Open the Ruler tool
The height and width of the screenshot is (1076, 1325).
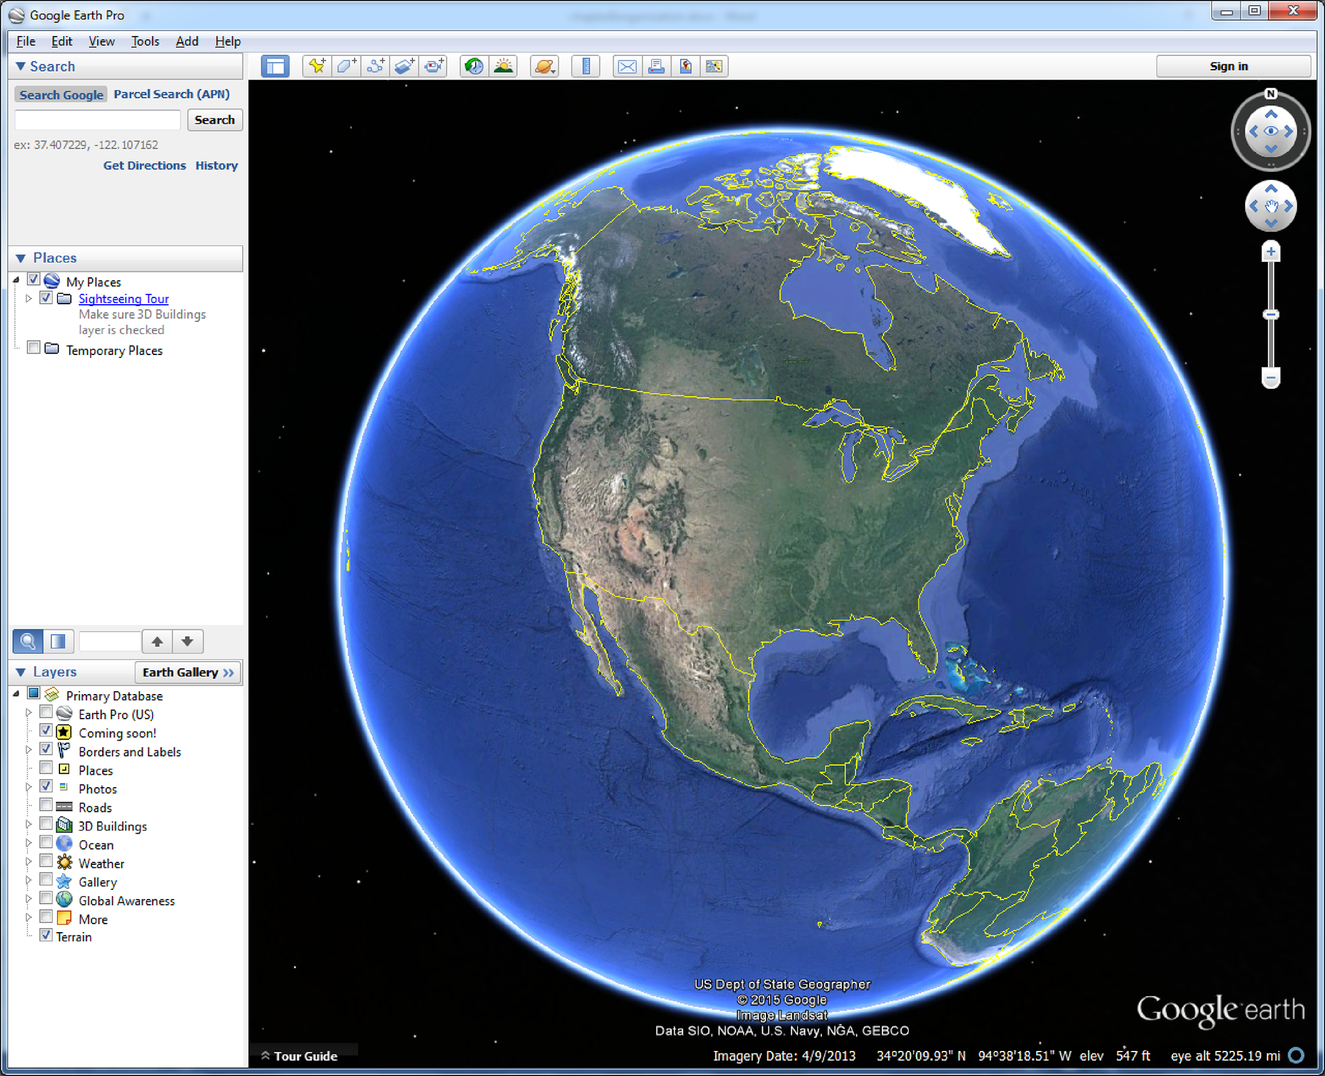coord(586,67)
